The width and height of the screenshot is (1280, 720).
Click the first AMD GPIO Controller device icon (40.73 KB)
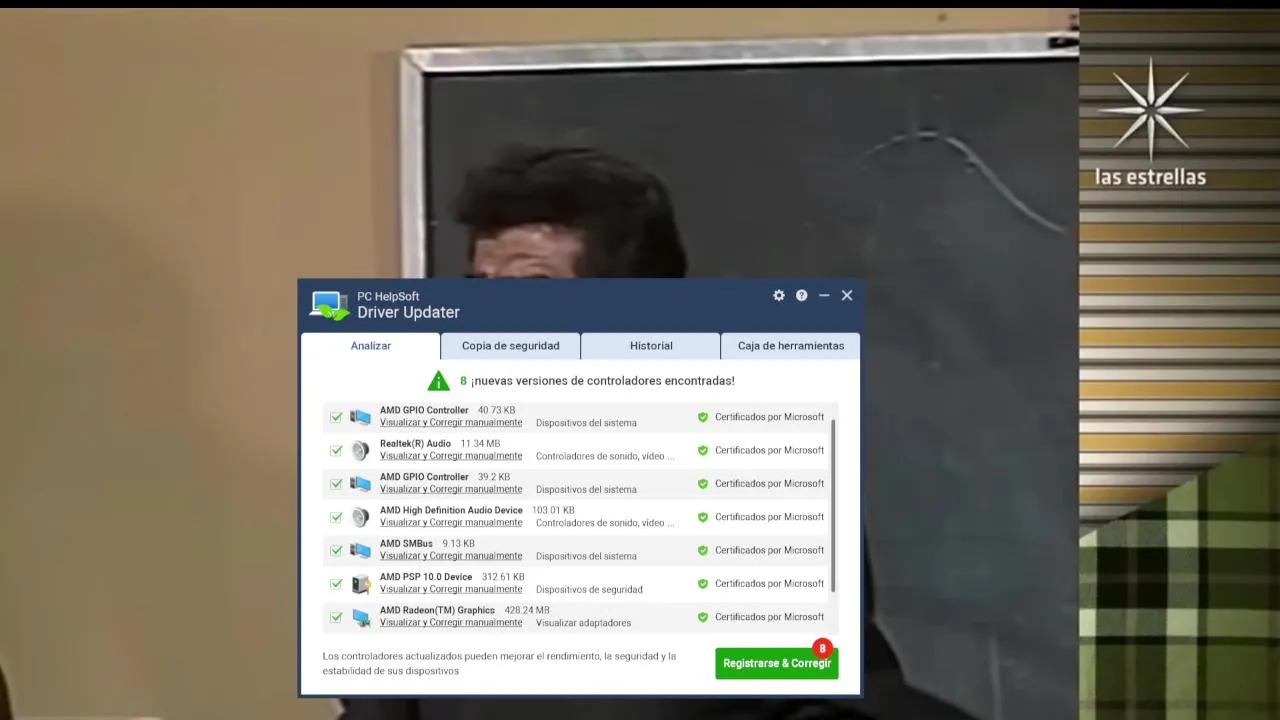pos(360,417)
